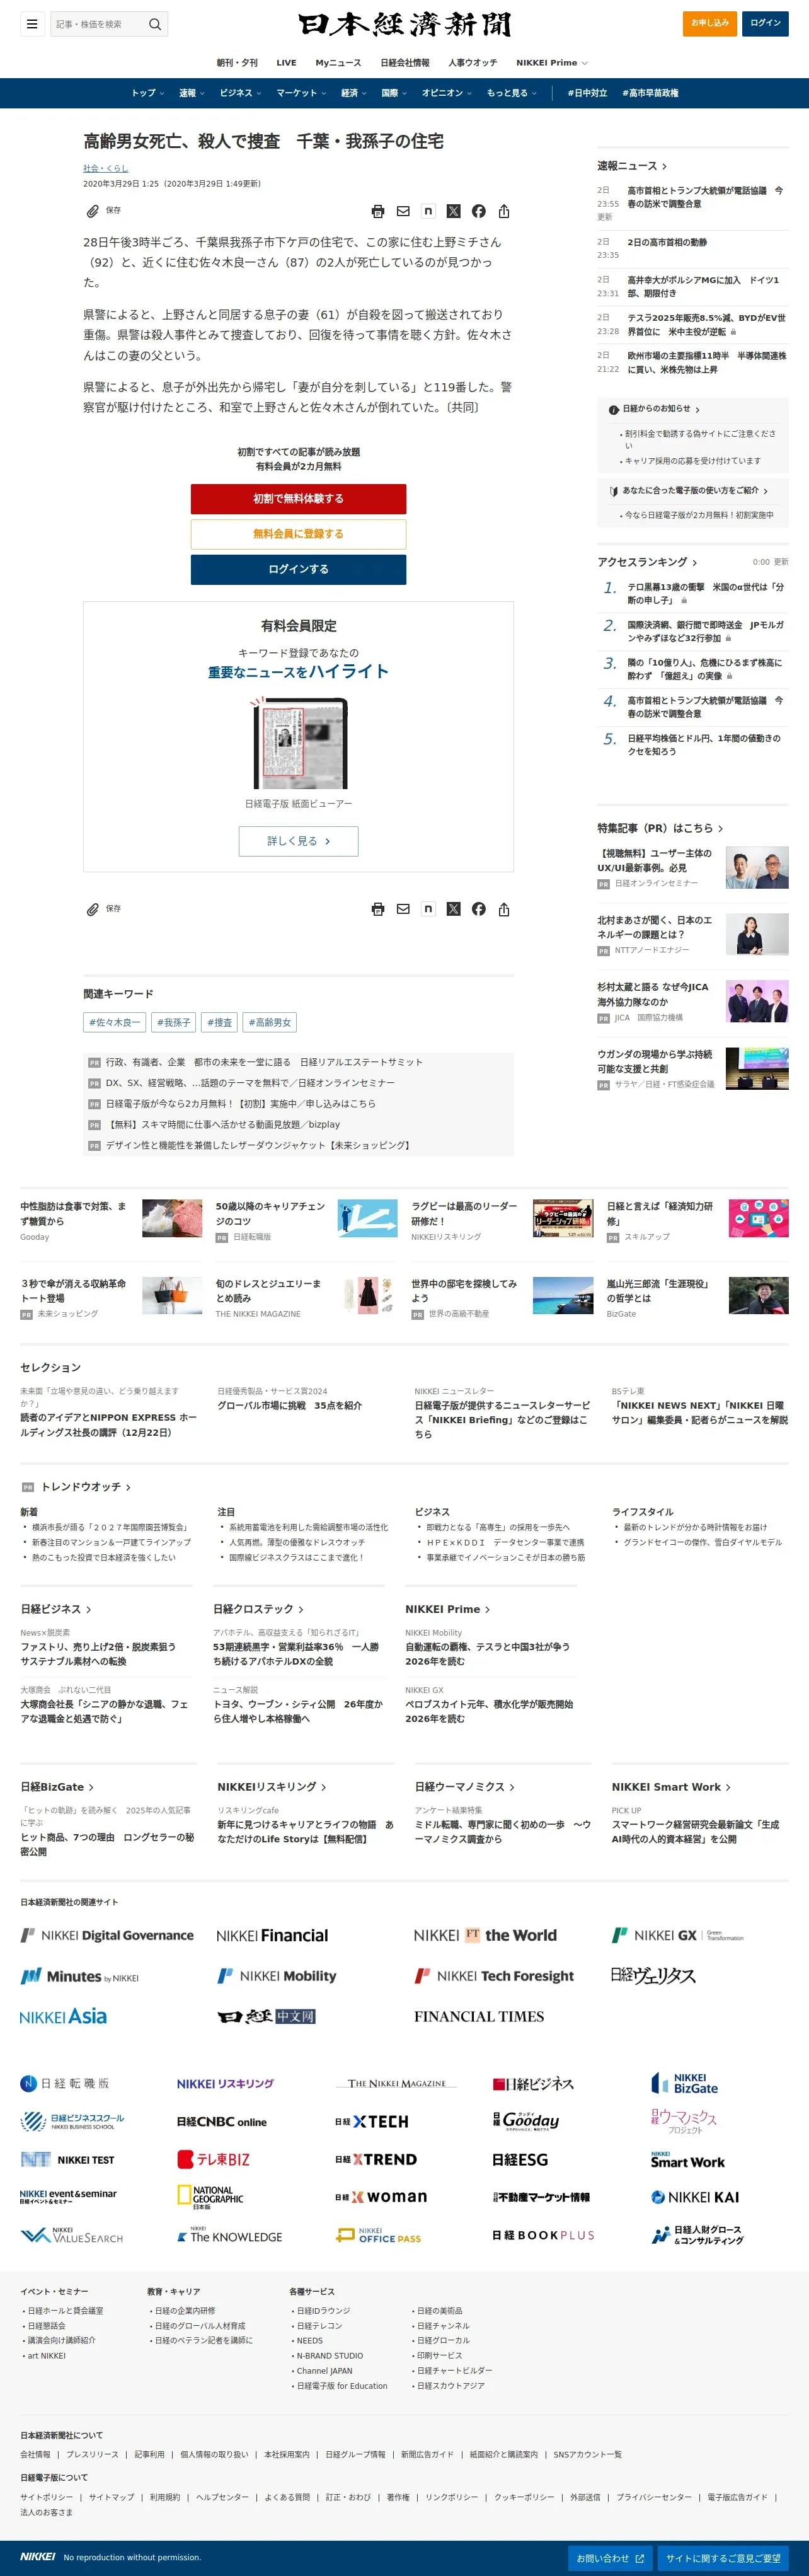Viewport: 809px width, 2576px height.
Task: Open the hamburger menu icon
Action: pyautogui.click(x=32, y=24)
